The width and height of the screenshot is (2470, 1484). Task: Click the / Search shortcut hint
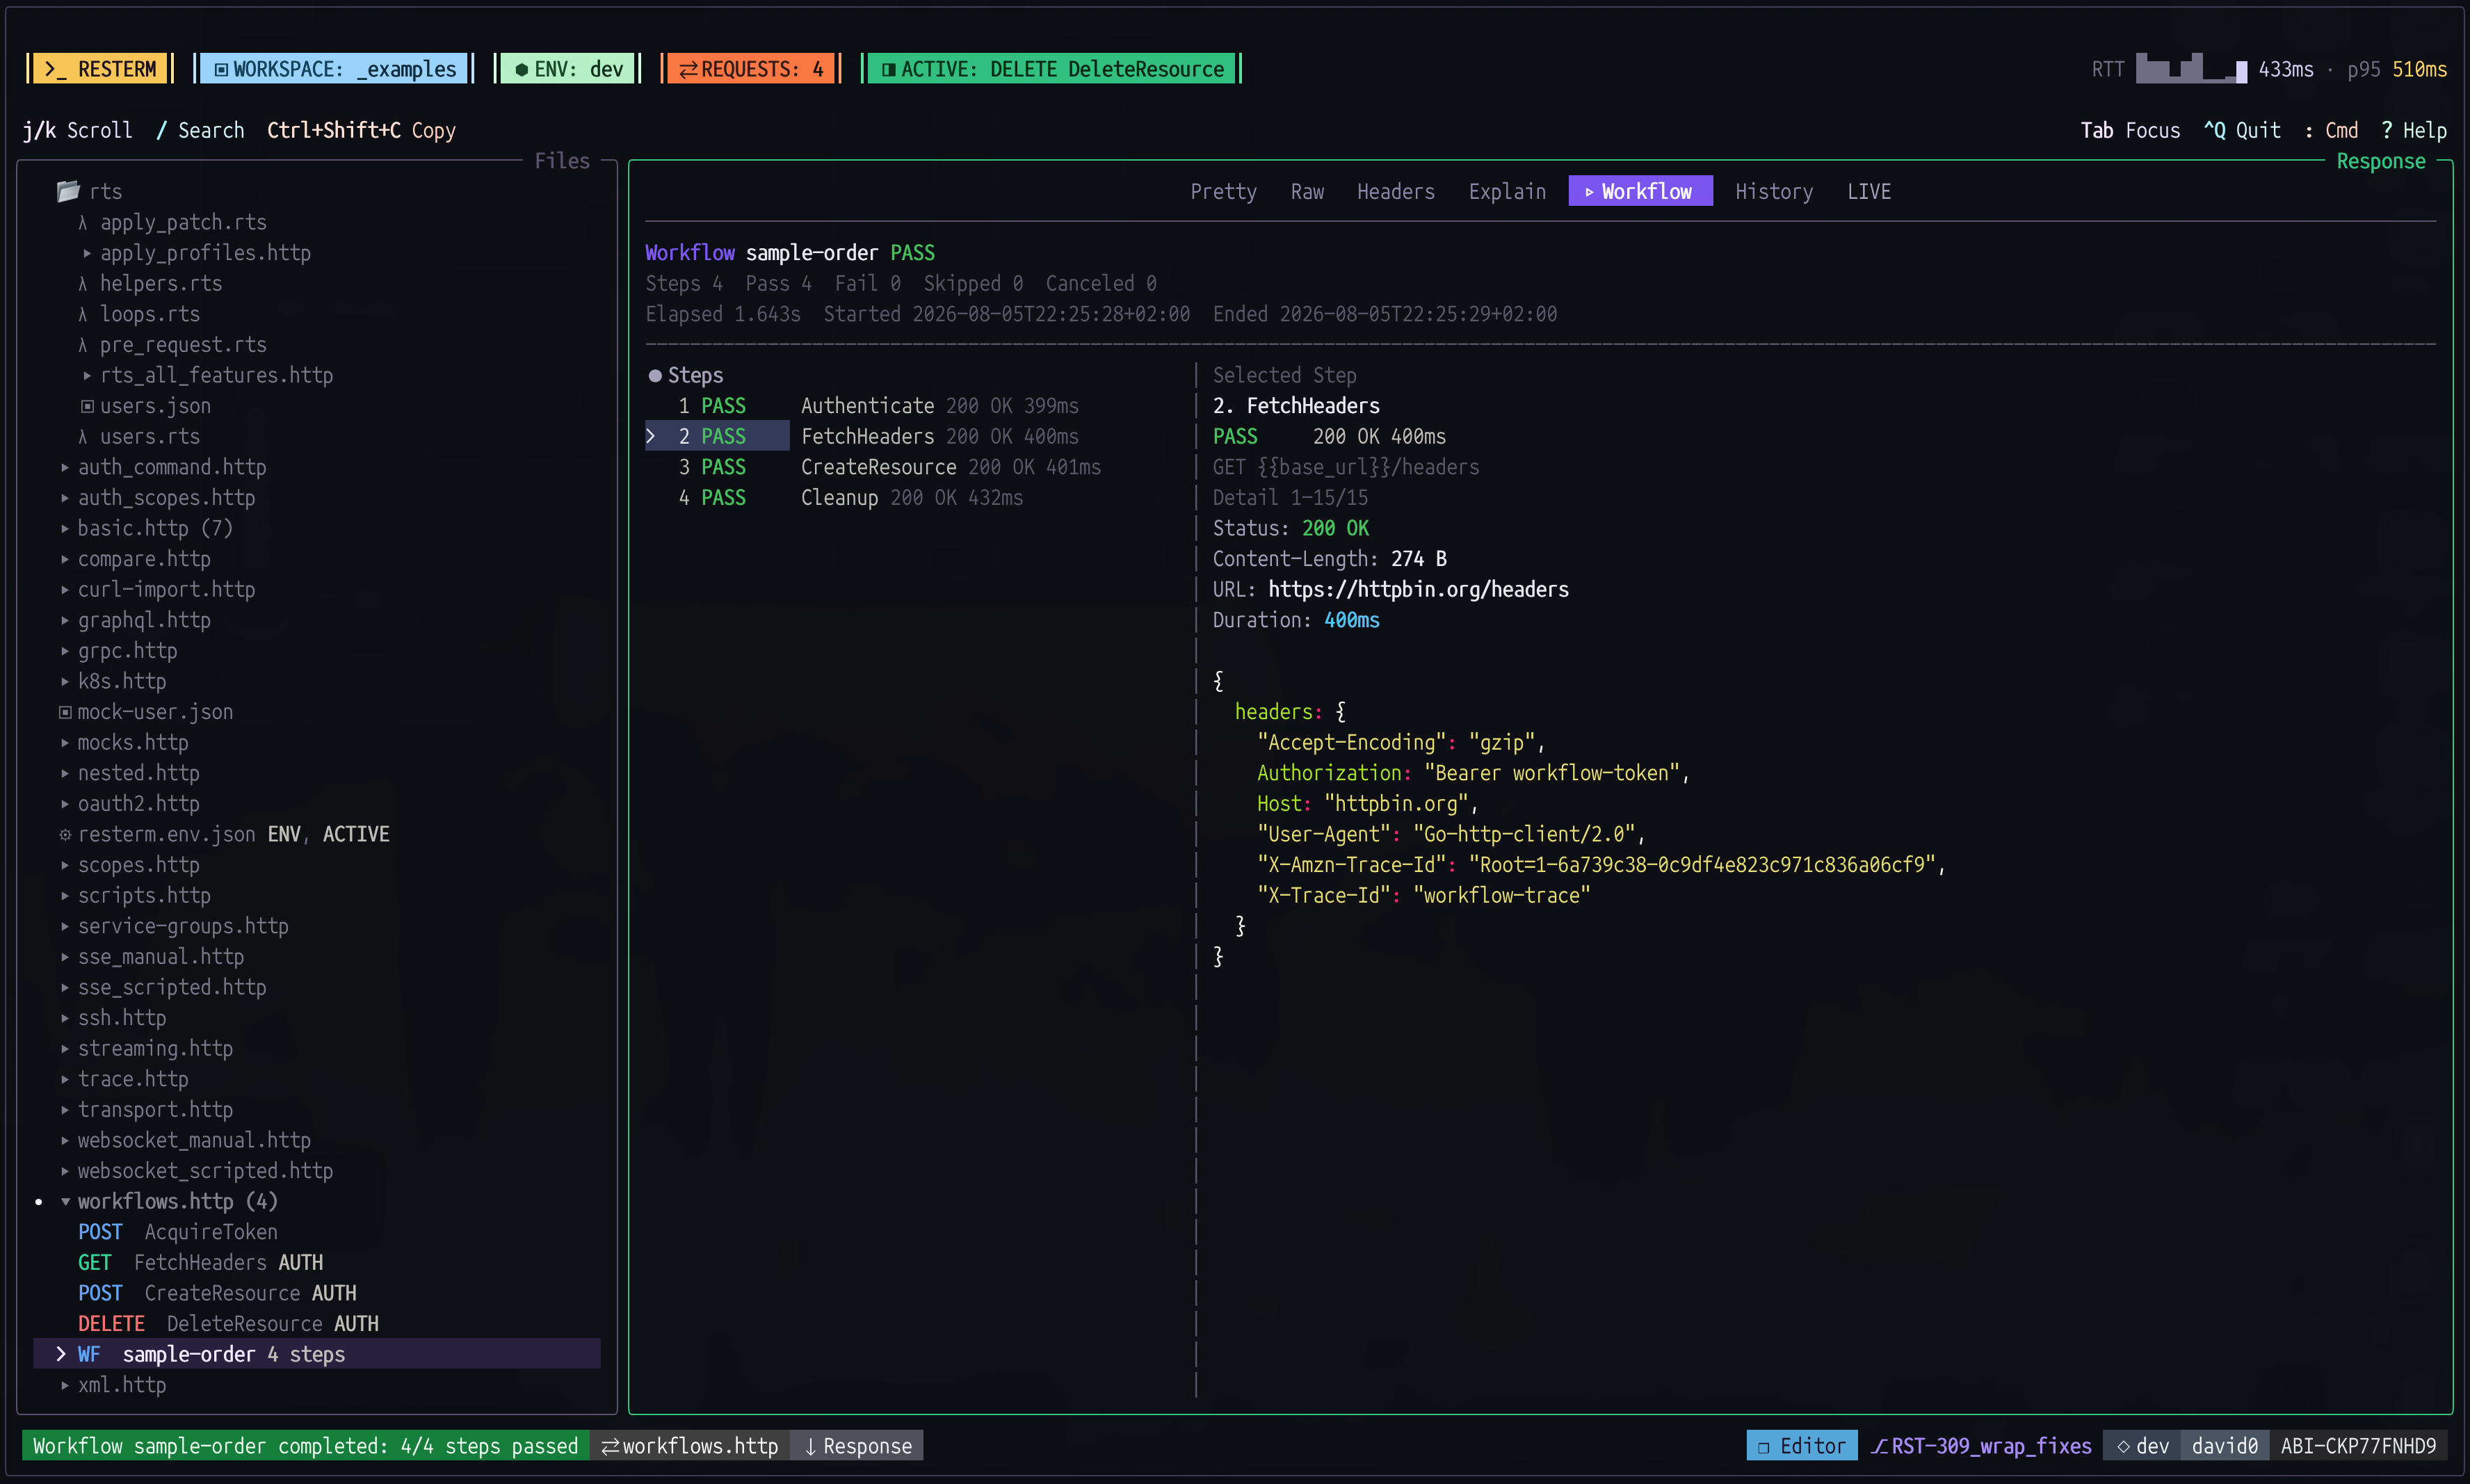coord(200,130)
